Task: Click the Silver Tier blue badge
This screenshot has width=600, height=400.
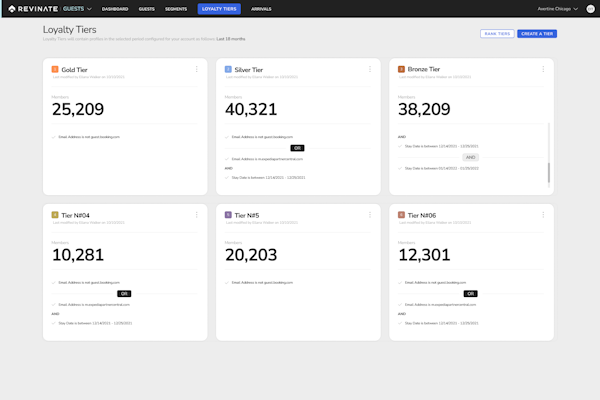Action: pos(228,70)
